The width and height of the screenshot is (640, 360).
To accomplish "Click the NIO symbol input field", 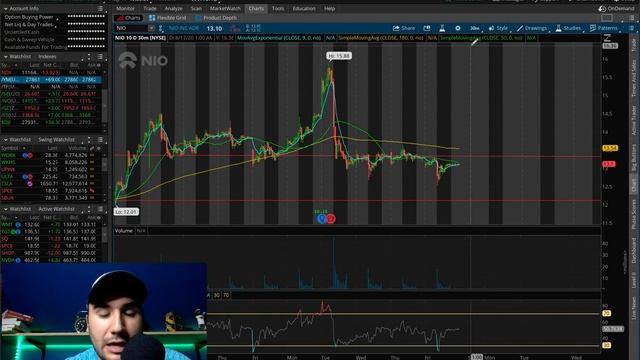I will (x=131, y=28).
